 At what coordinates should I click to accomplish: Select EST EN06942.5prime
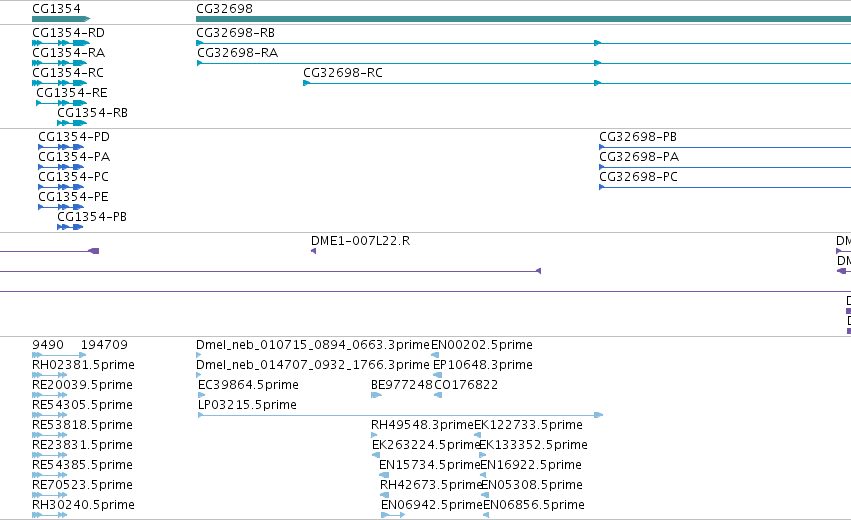click(431, 505)
